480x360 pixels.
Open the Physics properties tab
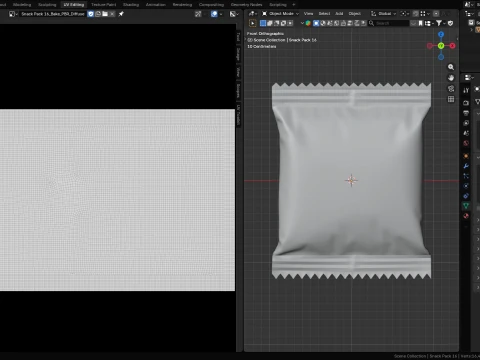pos(466,186)
